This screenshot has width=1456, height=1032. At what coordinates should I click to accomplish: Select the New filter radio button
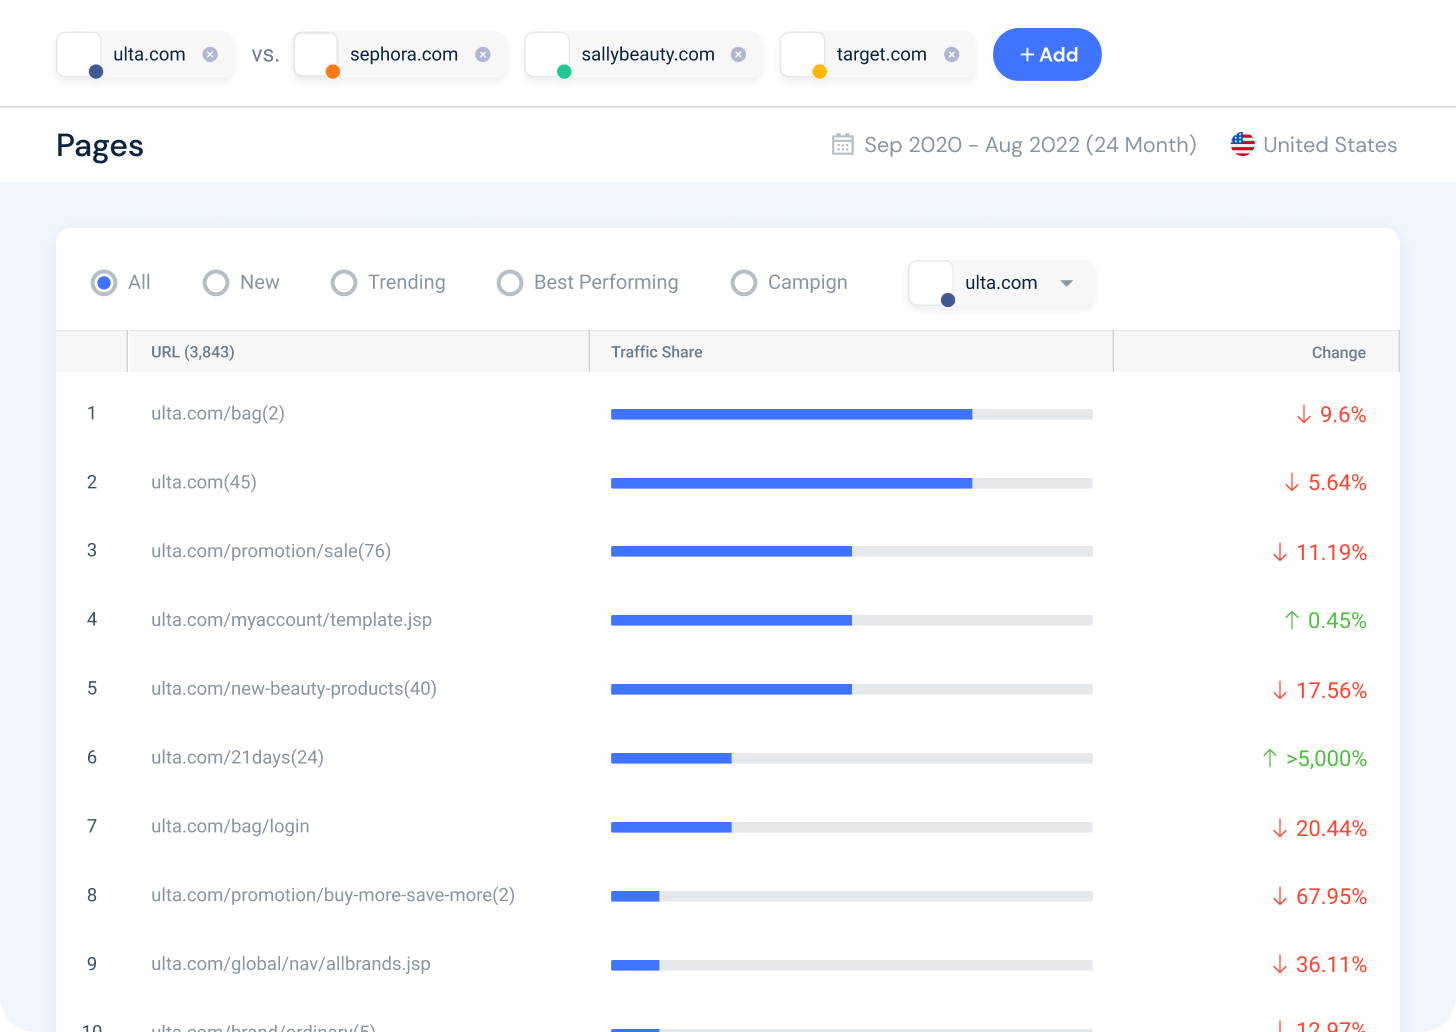pyautogui.click(x=215, y=283)
